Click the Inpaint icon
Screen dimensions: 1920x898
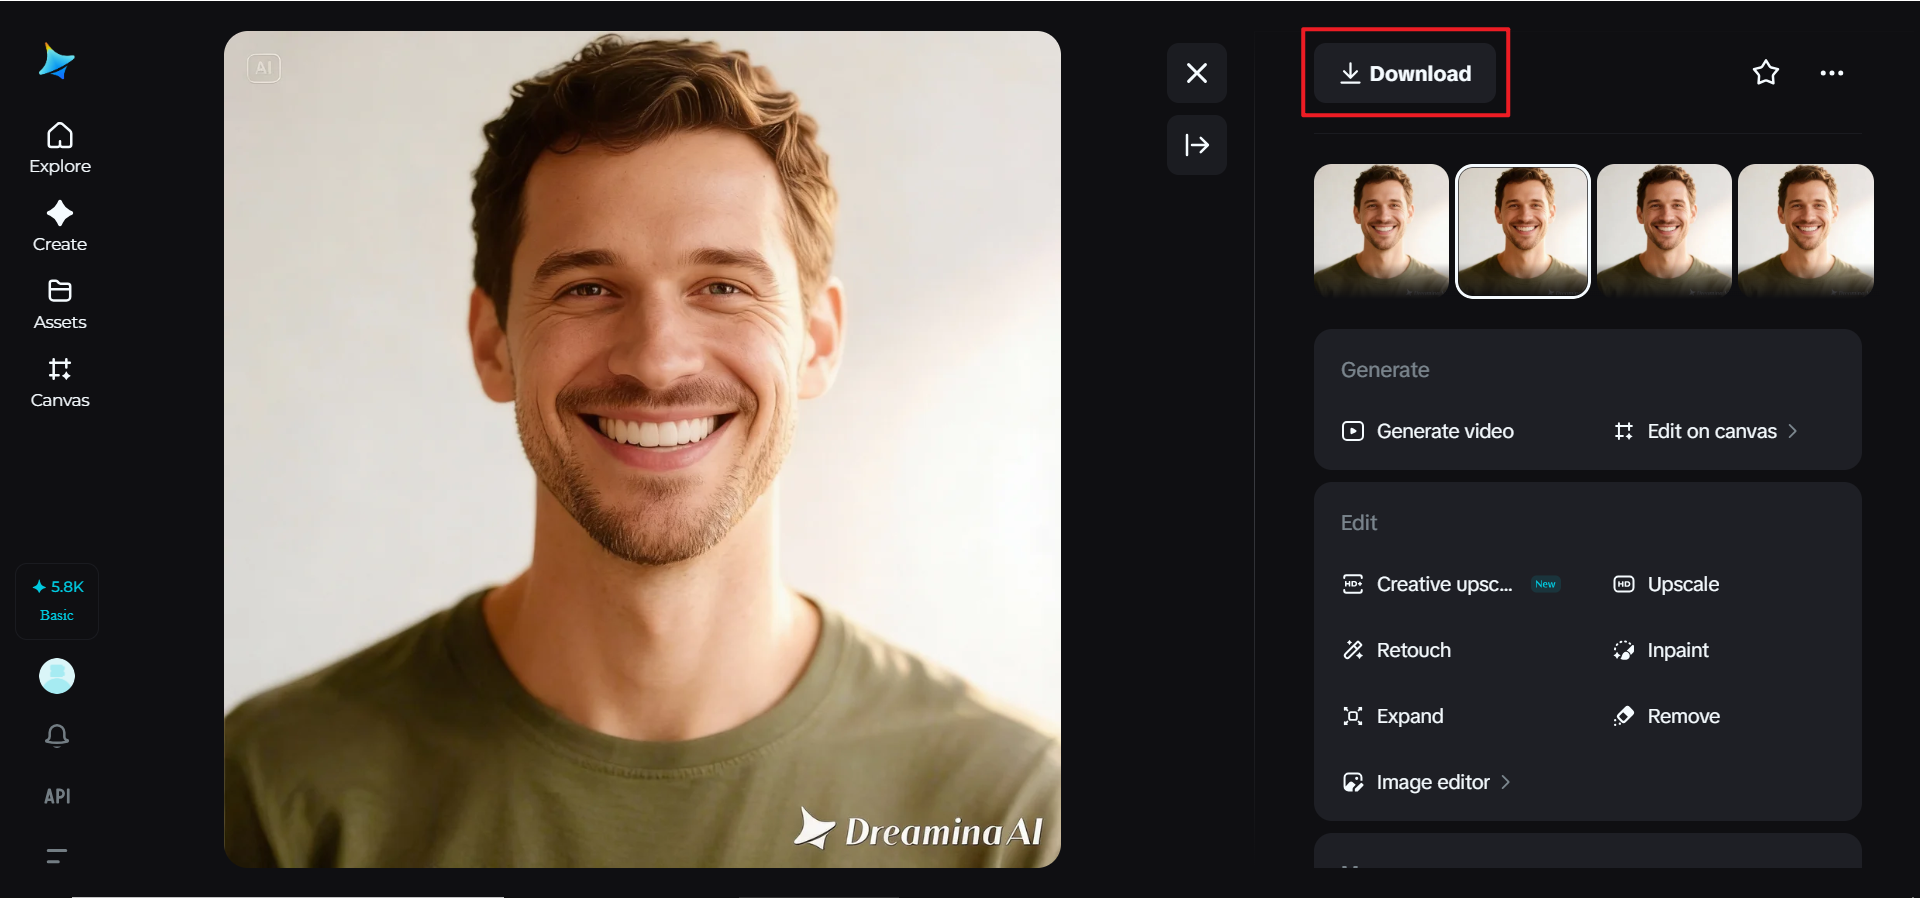tap(1624, 650)
